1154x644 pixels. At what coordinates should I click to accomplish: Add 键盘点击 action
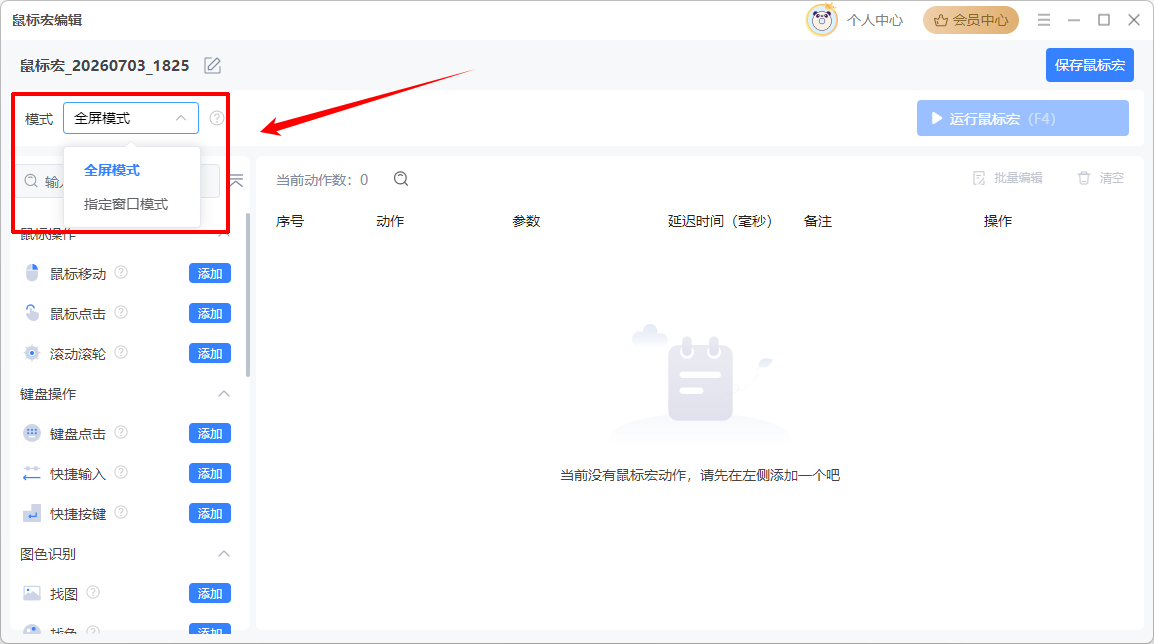click(210, 433)
